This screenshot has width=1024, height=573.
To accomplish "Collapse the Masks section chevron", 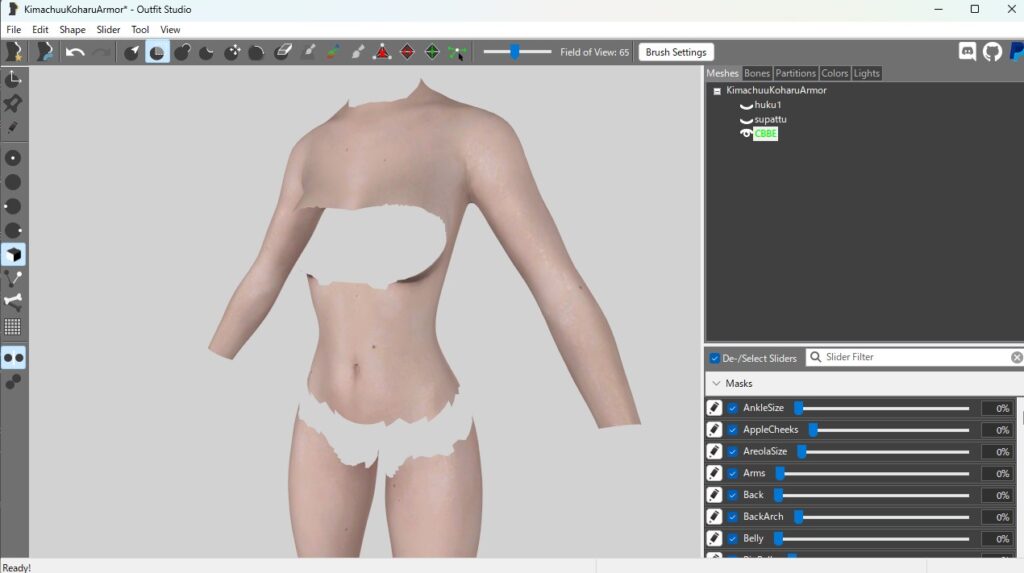I will [x=715, y=383].
